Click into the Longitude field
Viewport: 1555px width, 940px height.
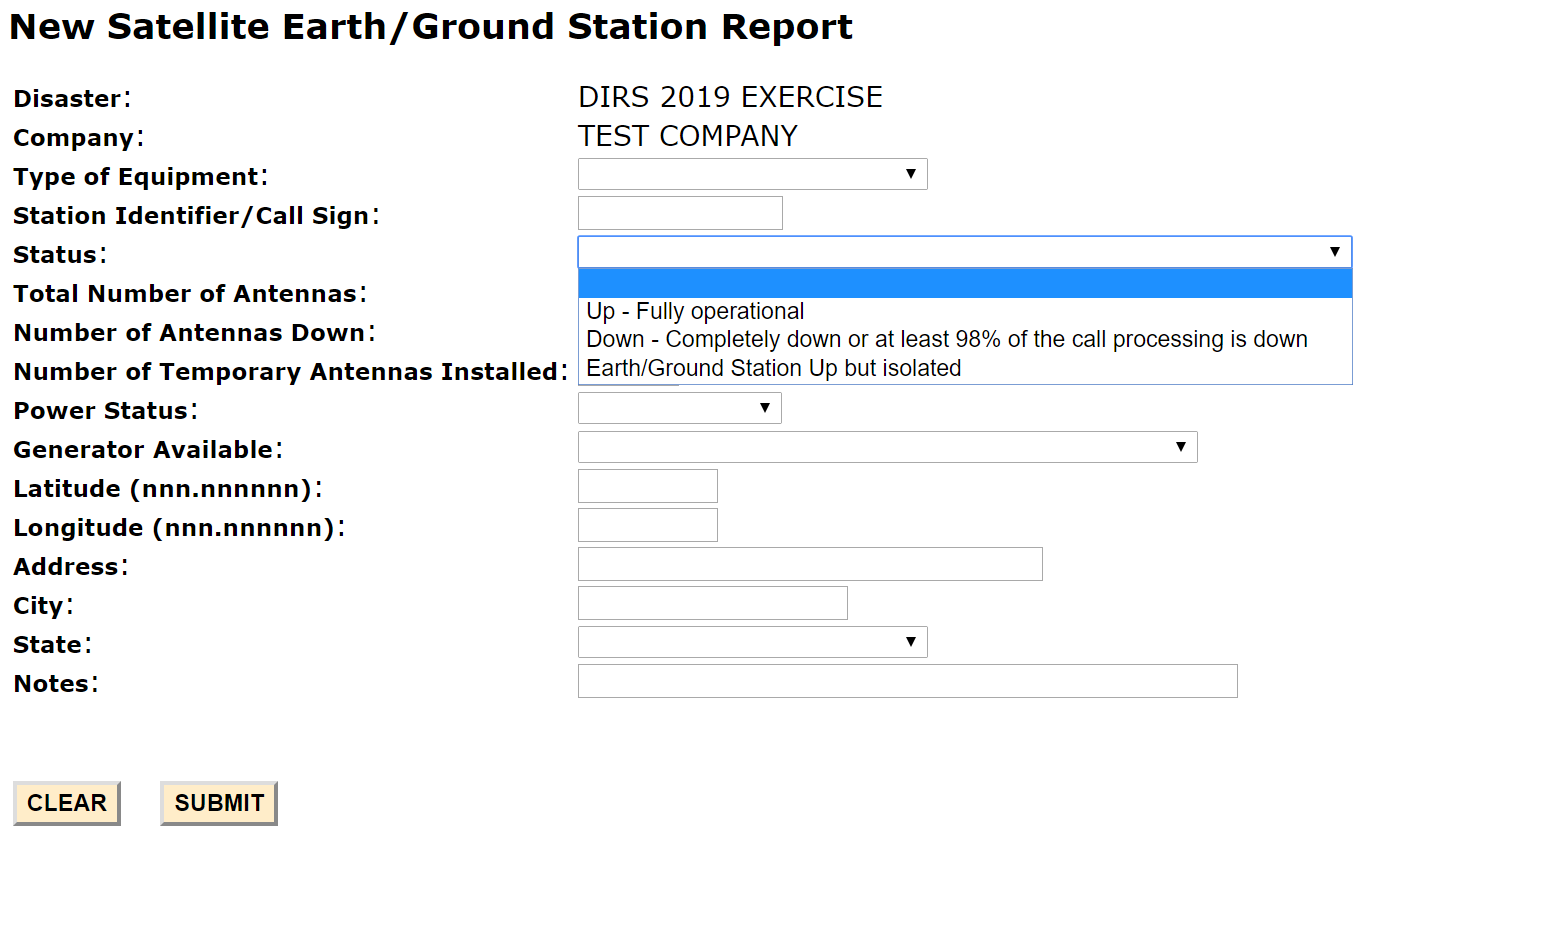(x=647, y=525)
